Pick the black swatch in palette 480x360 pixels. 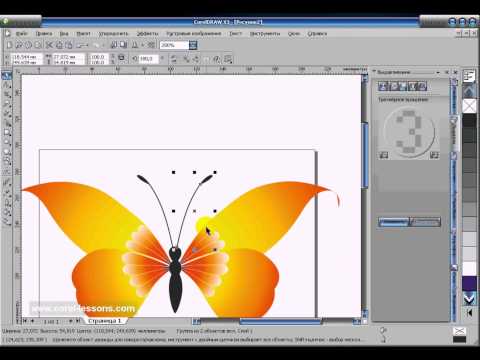click(469, 120)
